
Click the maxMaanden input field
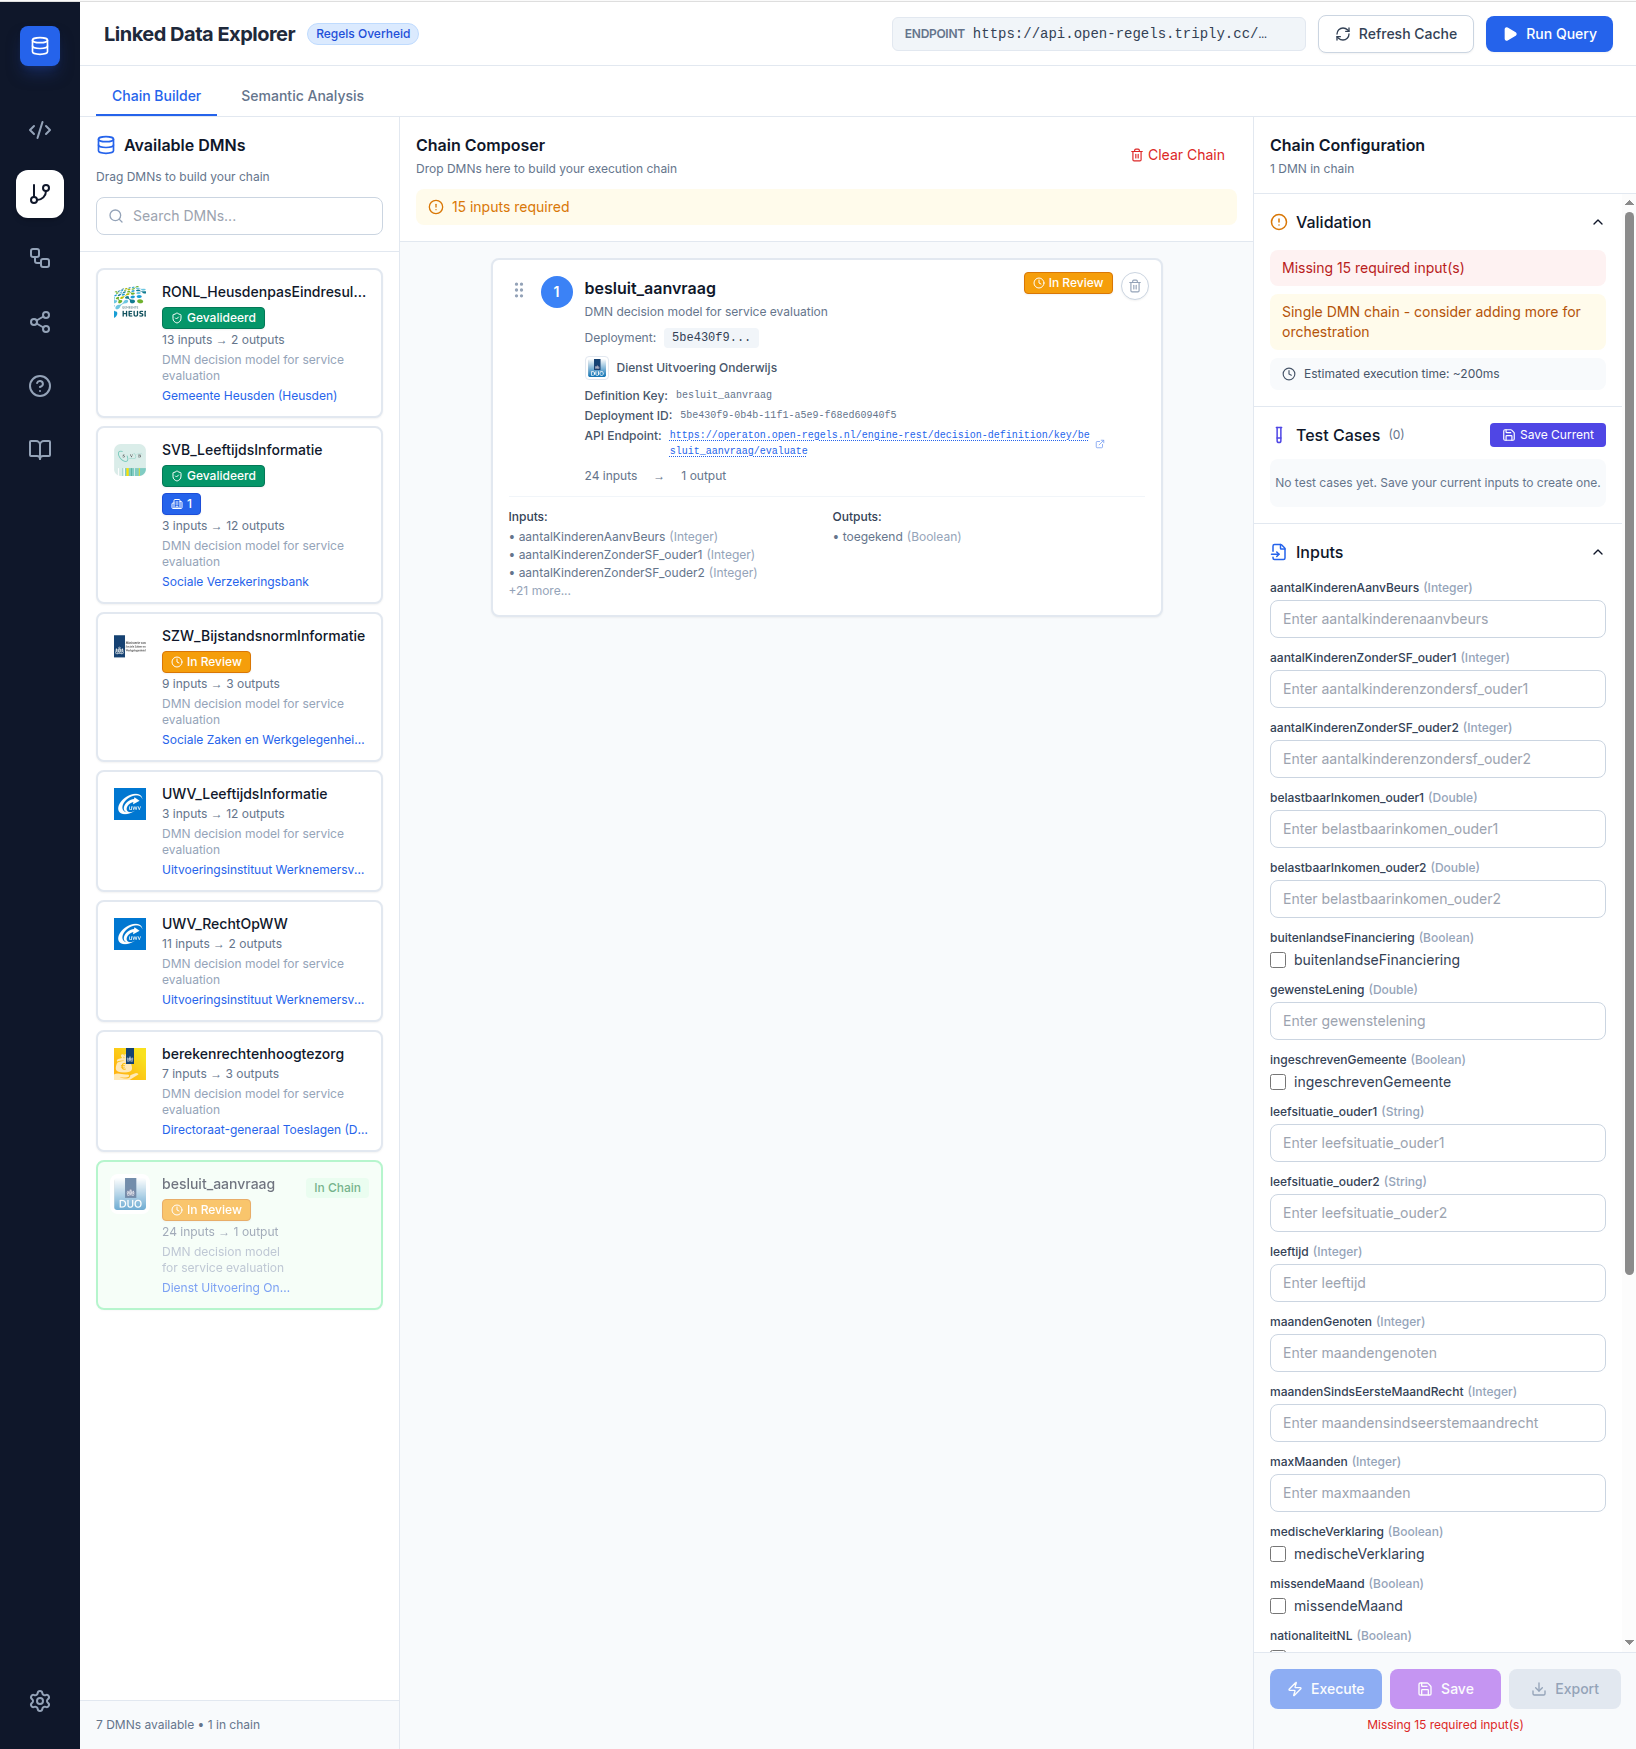click(x=1438, y=1493)
